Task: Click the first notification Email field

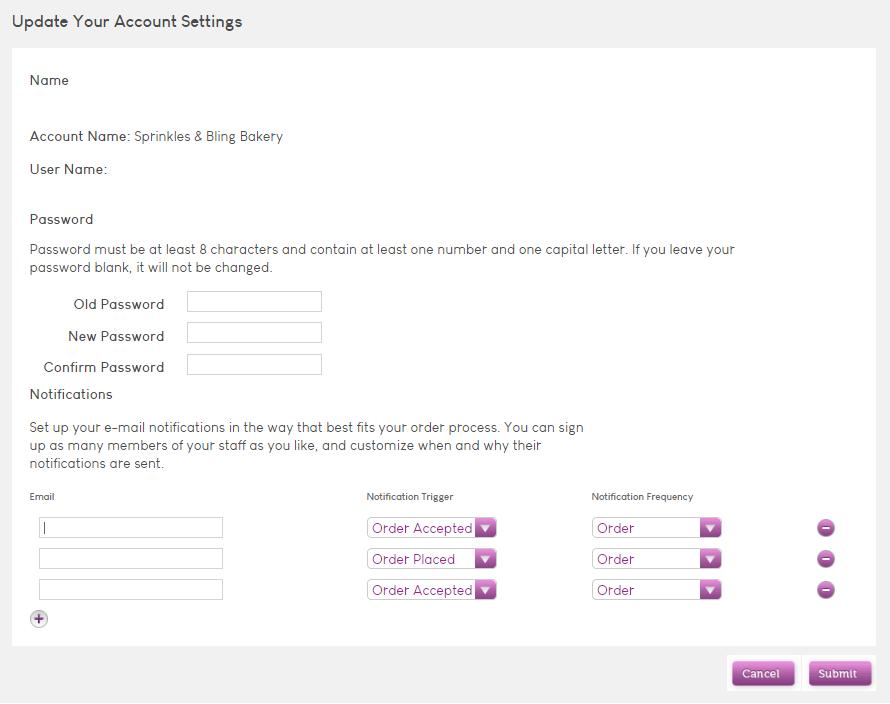Action: click(131, 527)
